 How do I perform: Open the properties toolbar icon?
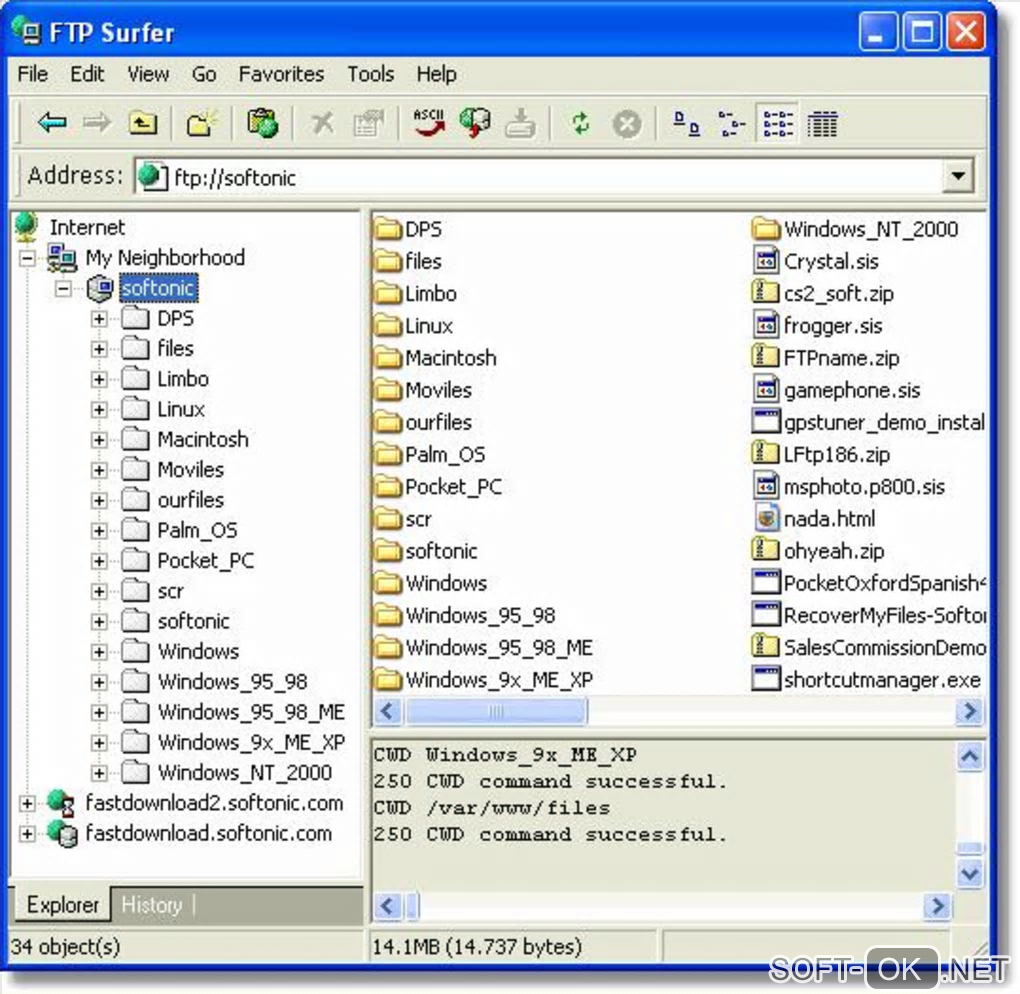pos(368,123)
